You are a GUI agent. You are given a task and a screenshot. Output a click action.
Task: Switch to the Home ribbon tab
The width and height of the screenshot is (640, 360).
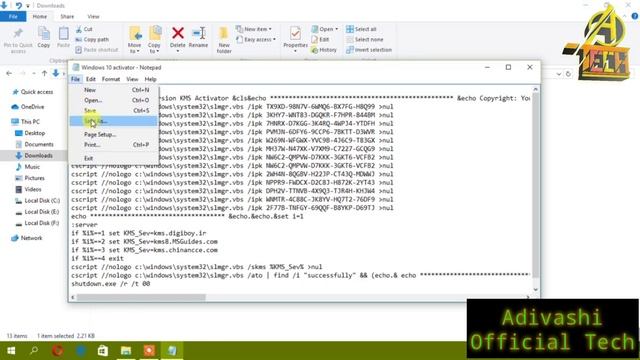pyautogui.click(x=40, y=17)
